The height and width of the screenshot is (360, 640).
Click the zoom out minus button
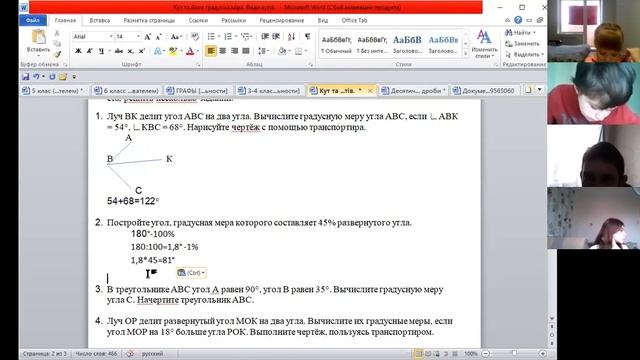485,353
